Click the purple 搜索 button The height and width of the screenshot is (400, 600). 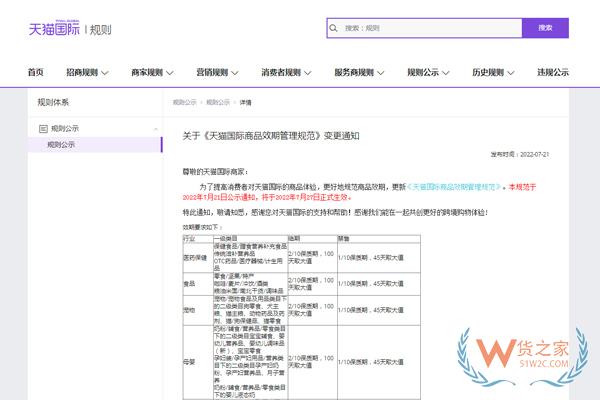click(x=545, y=28)
